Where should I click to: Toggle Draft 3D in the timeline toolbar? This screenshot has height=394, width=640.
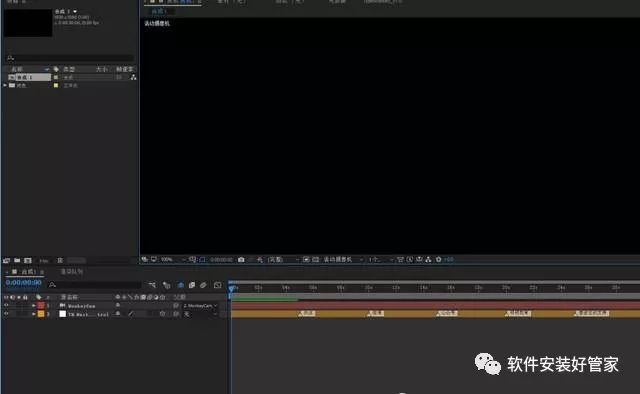click(x=166, y=285)
